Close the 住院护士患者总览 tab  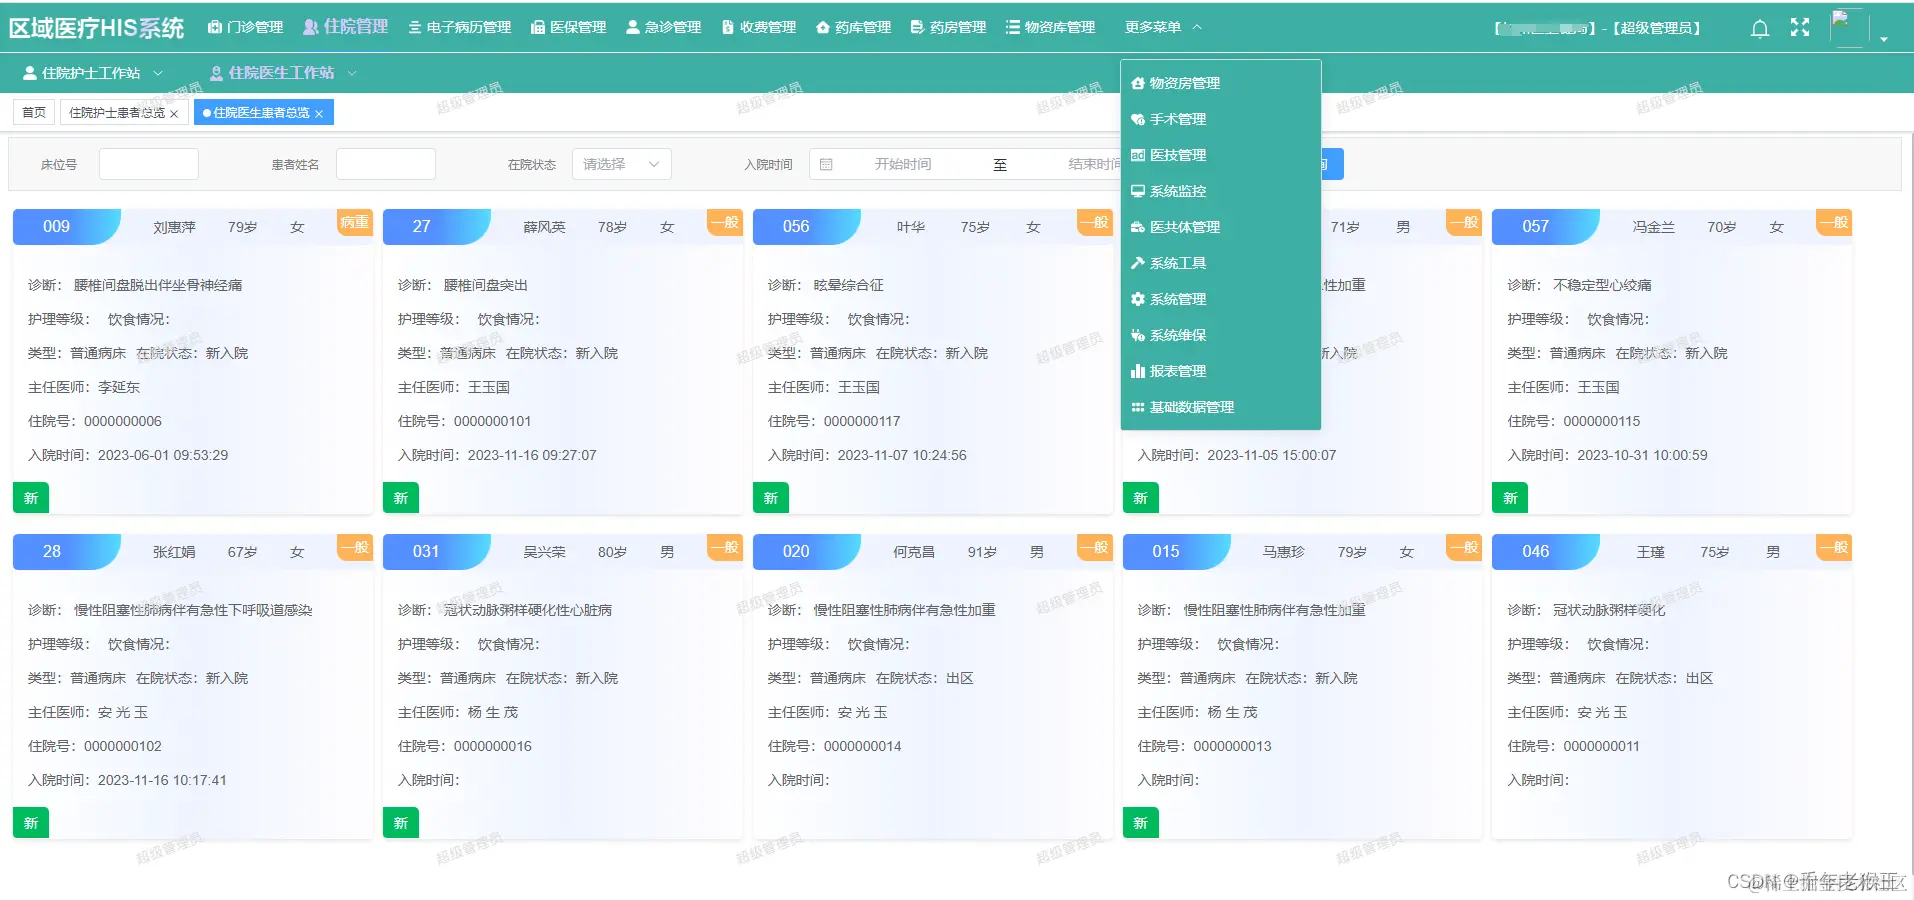tap(174, 112)
